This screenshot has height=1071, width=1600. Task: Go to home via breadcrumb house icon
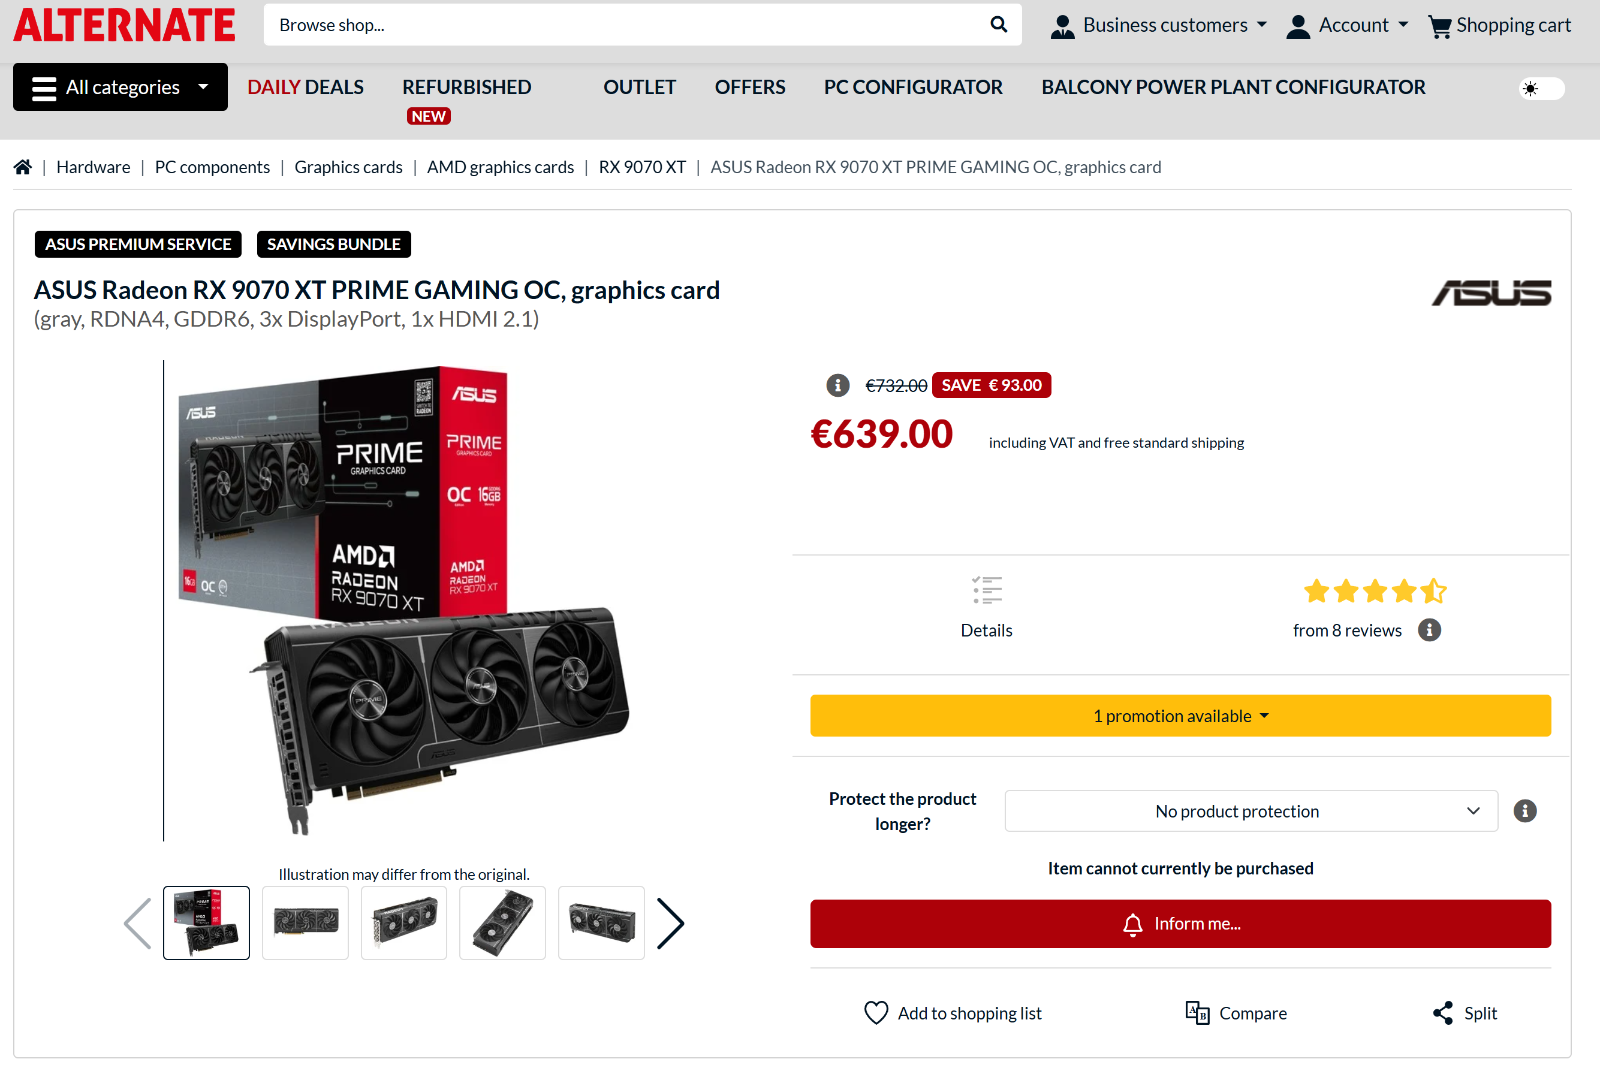(x=23, y=167)
